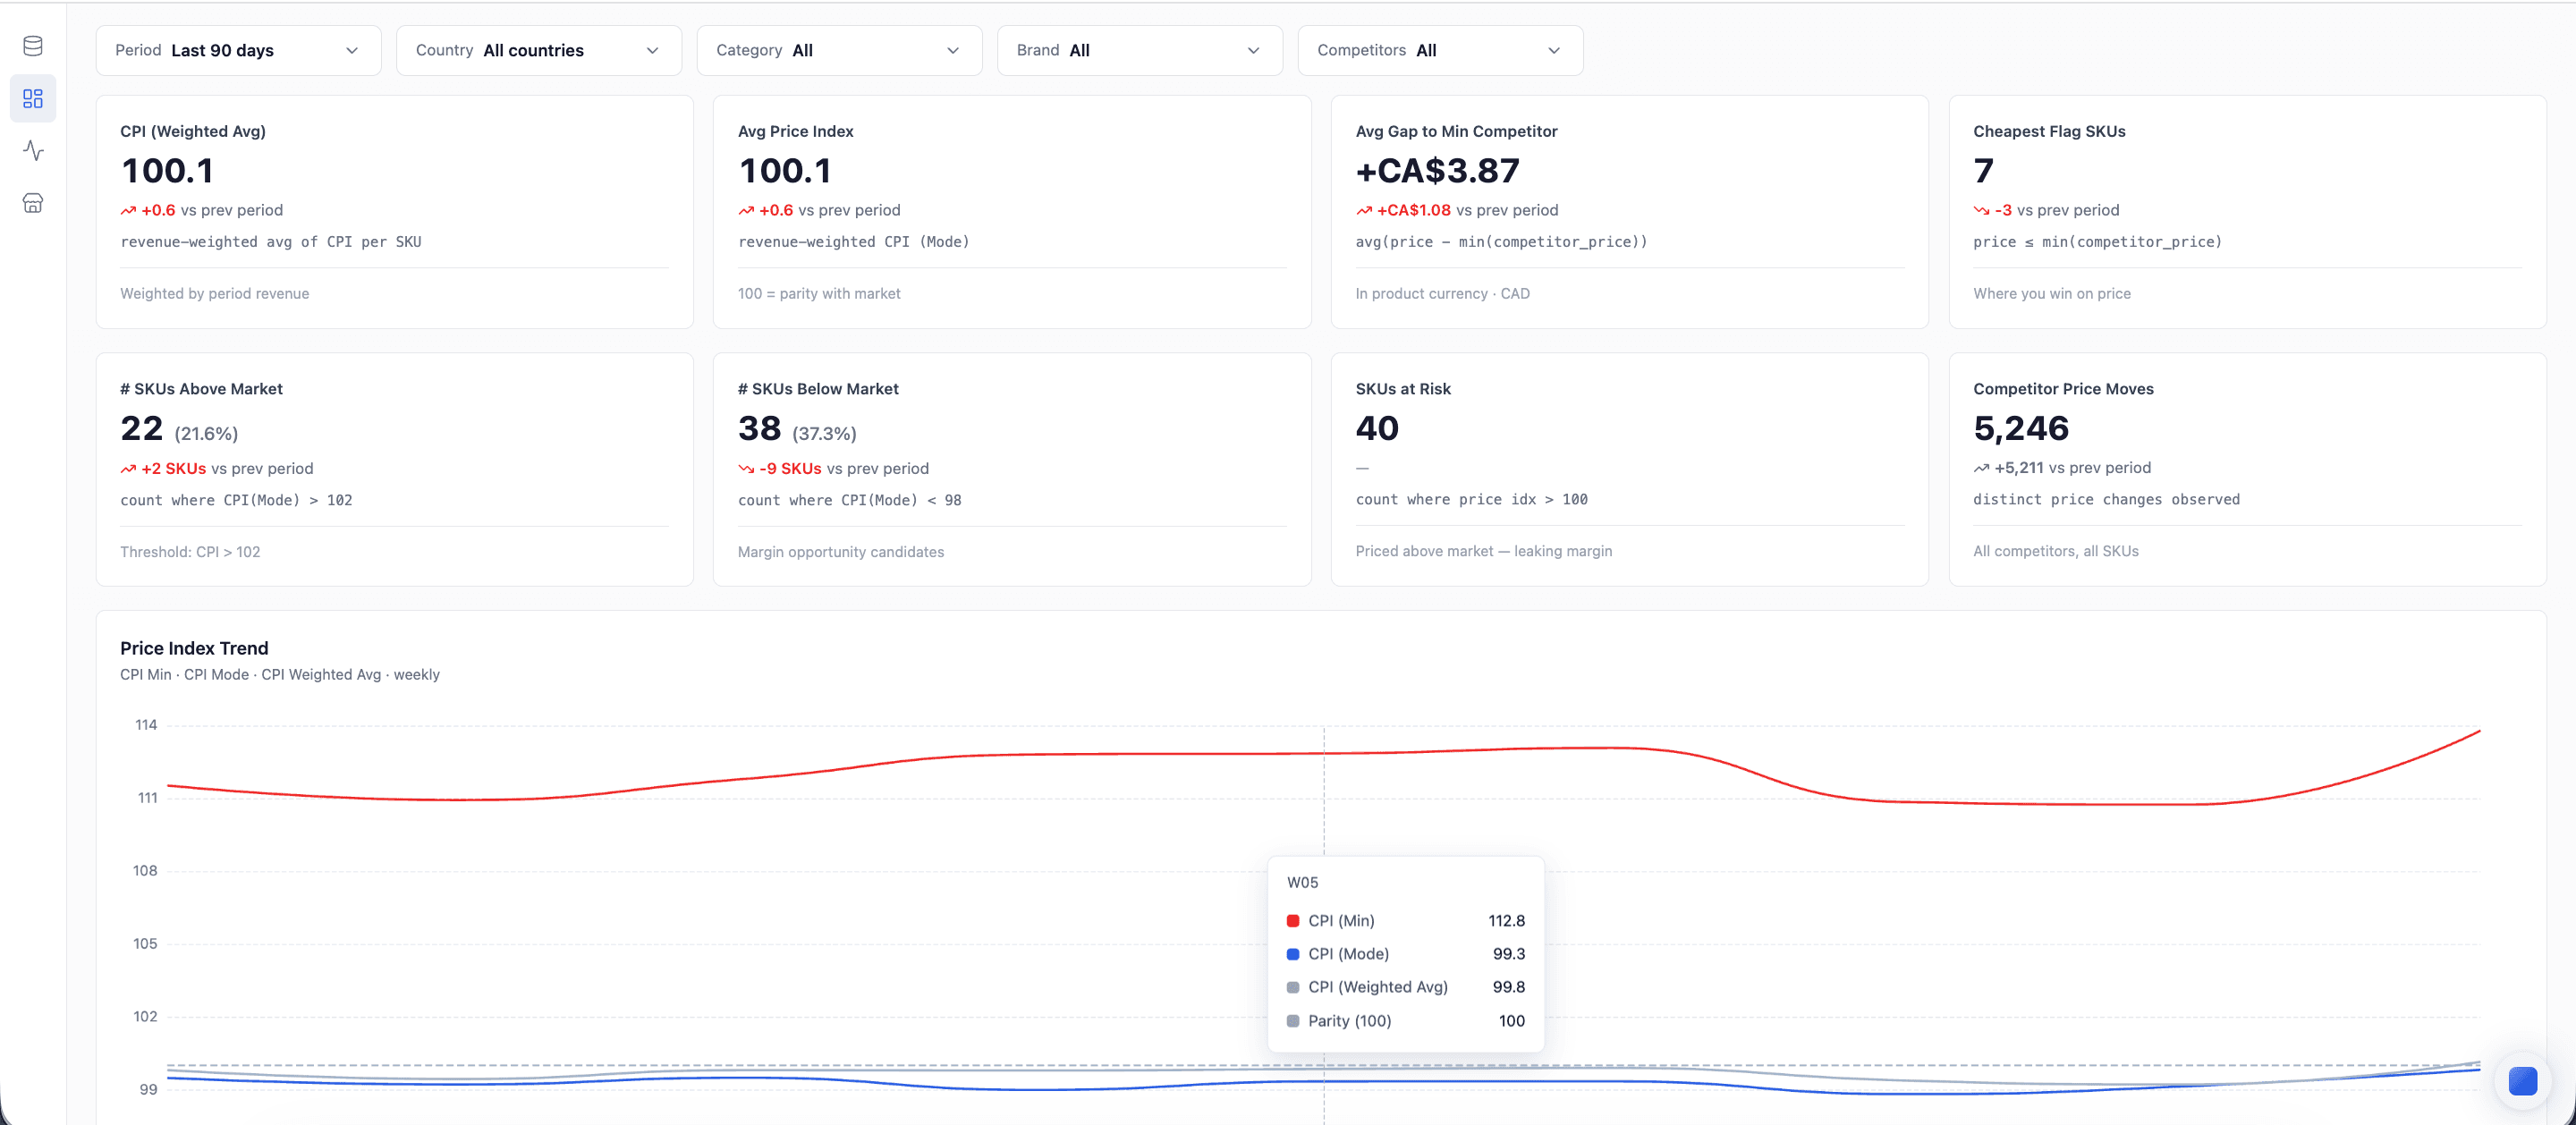Click the SKUs at Risk value 40
This screenshot has width=2576, height=1125.
coord(1376,428)
